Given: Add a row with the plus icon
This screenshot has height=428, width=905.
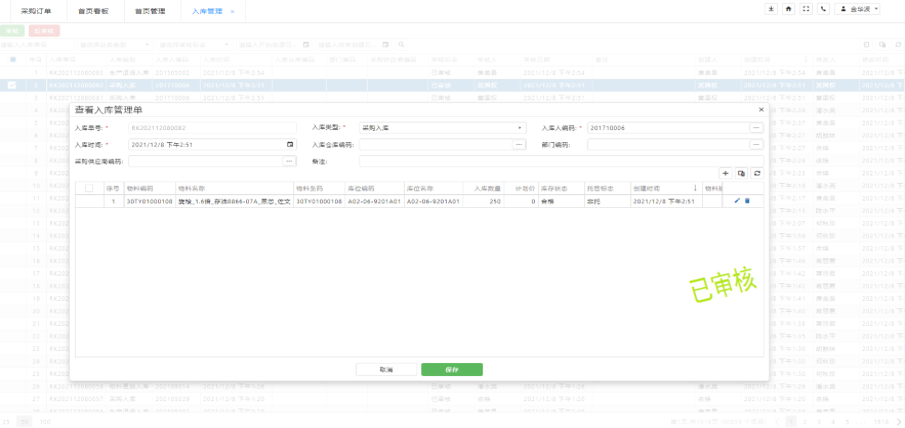Looking at the screenshot, I should (726, 173).
